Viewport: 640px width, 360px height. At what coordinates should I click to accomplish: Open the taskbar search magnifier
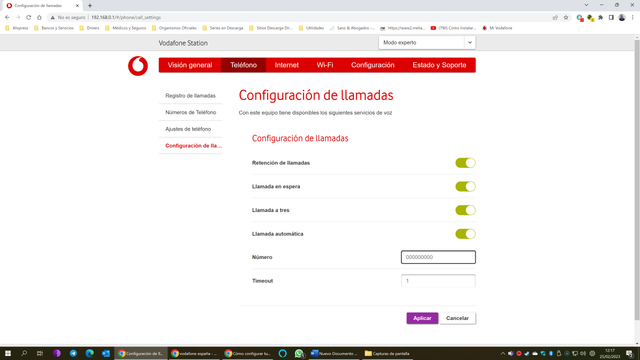(24, 353)
